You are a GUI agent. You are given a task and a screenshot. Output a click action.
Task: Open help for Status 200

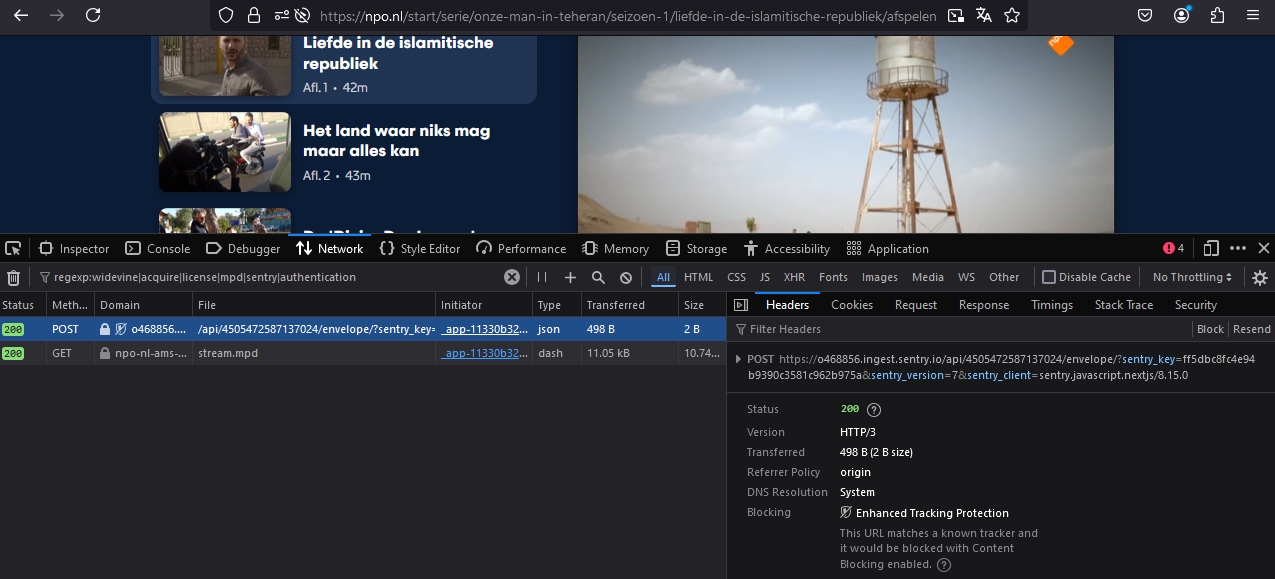874,409
